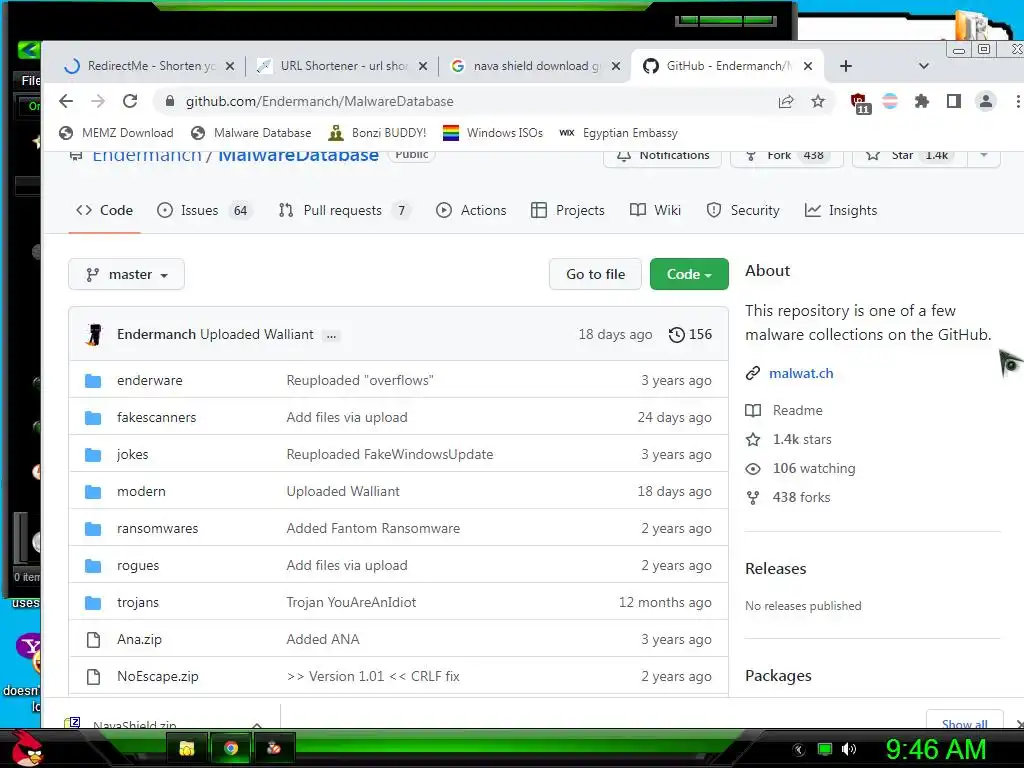
Task: Click the volume speaker tray icon
Action: click(x=848, y=750)
